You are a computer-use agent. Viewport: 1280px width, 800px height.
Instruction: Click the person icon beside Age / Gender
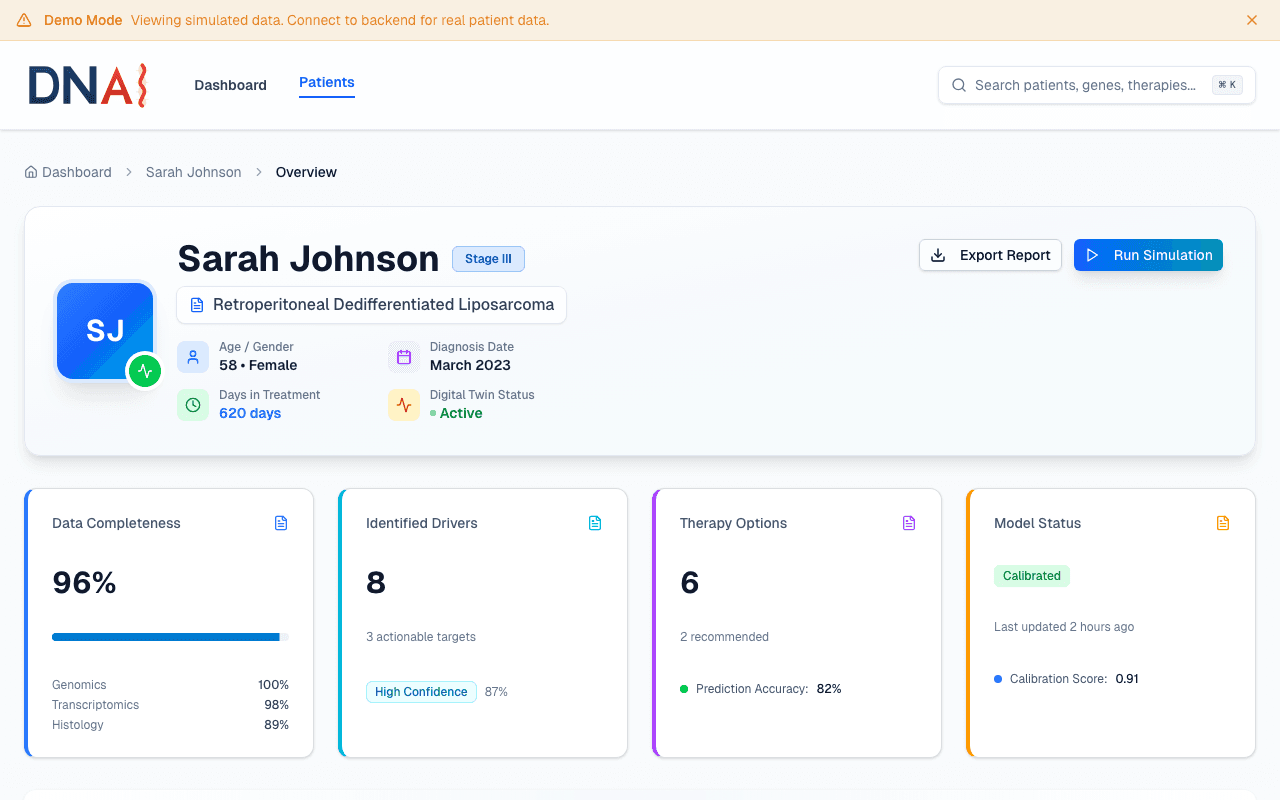[193, 356]
